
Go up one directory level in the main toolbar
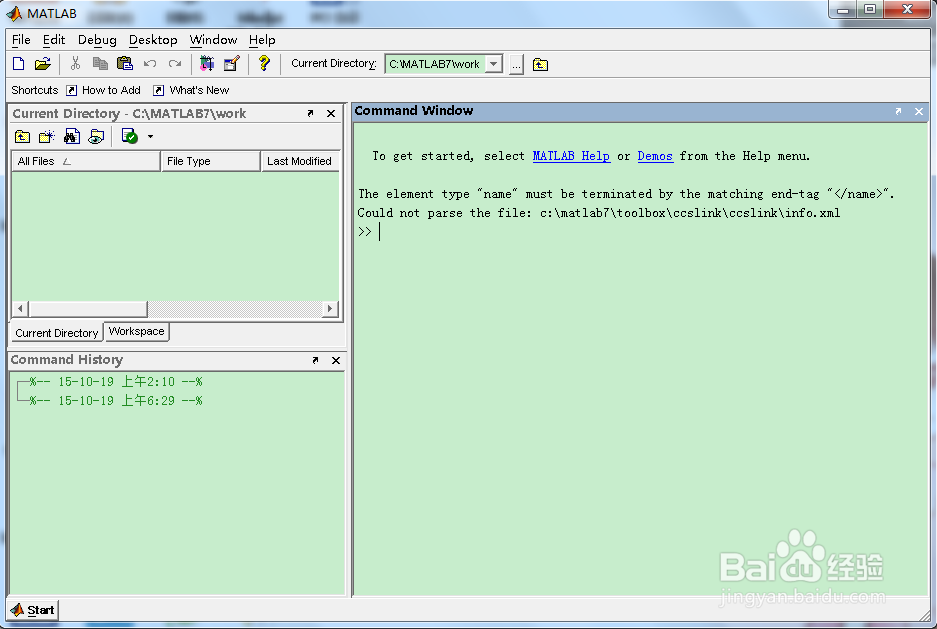pos(540,65)
